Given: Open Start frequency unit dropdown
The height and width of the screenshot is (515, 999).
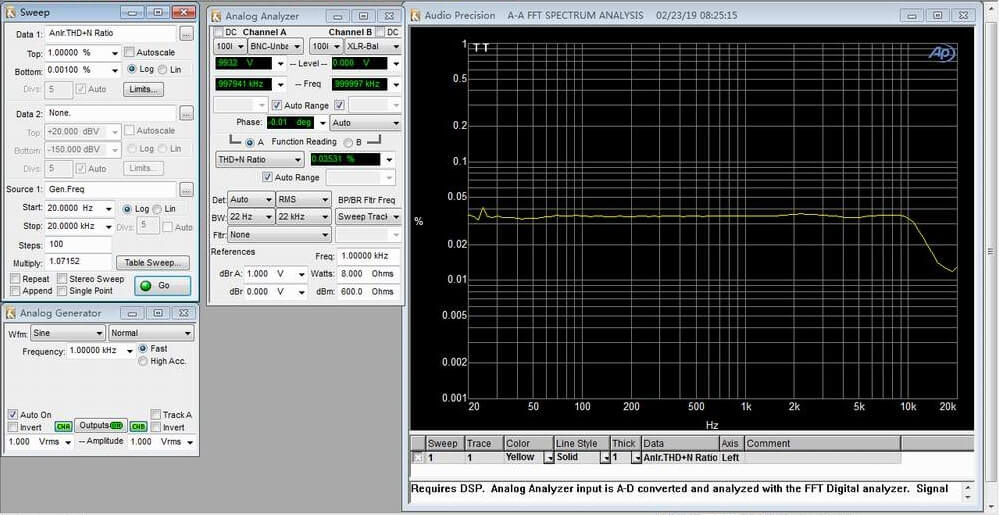Looking at the screenshot, I should [110, 208].
